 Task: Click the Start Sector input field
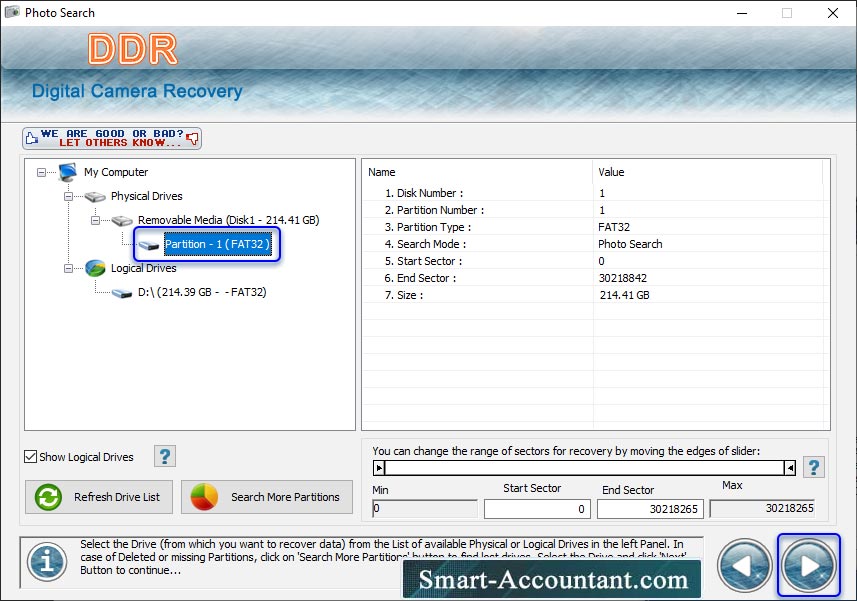pyautogui.click(x=537, y=509)
